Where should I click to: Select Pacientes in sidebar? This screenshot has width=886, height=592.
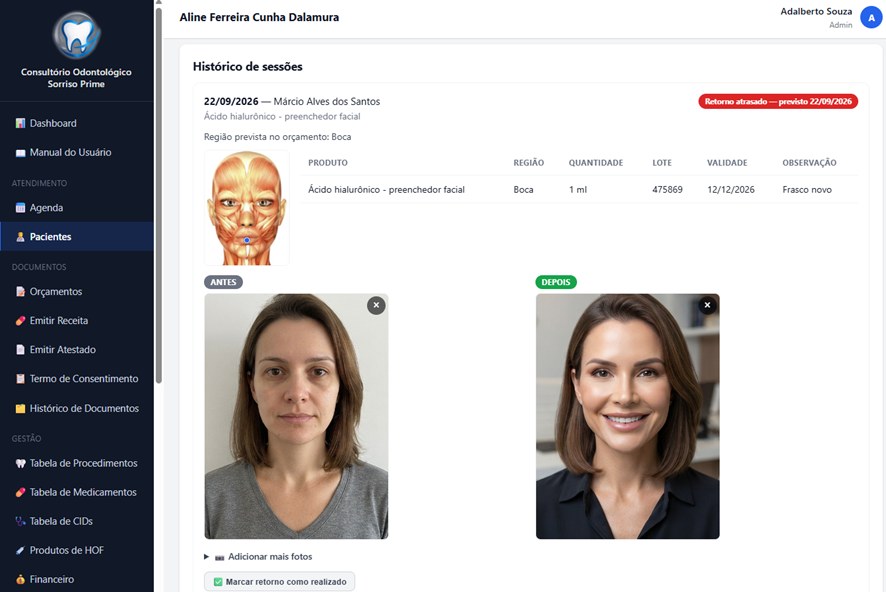[x=76, y=237]
